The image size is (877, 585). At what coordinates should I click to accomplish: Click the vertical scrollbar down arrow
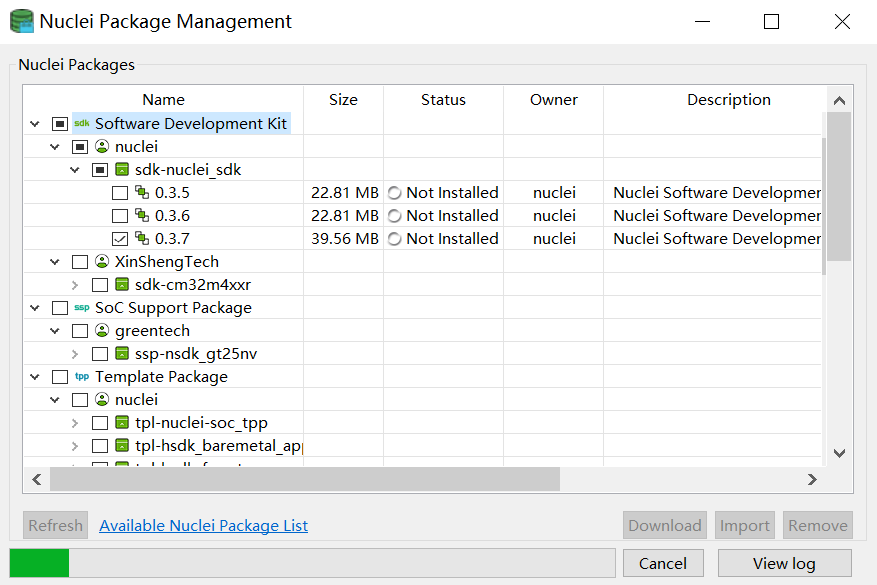(839, 453)
